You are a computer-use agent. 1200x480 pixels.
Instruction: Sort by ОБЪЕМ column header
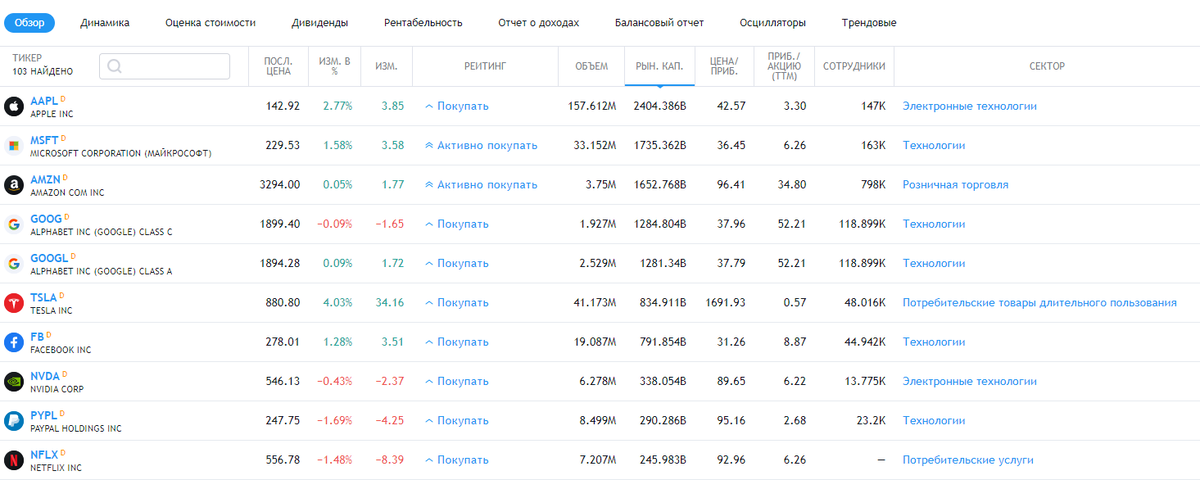pyautogui.click(x=591, y=66)
